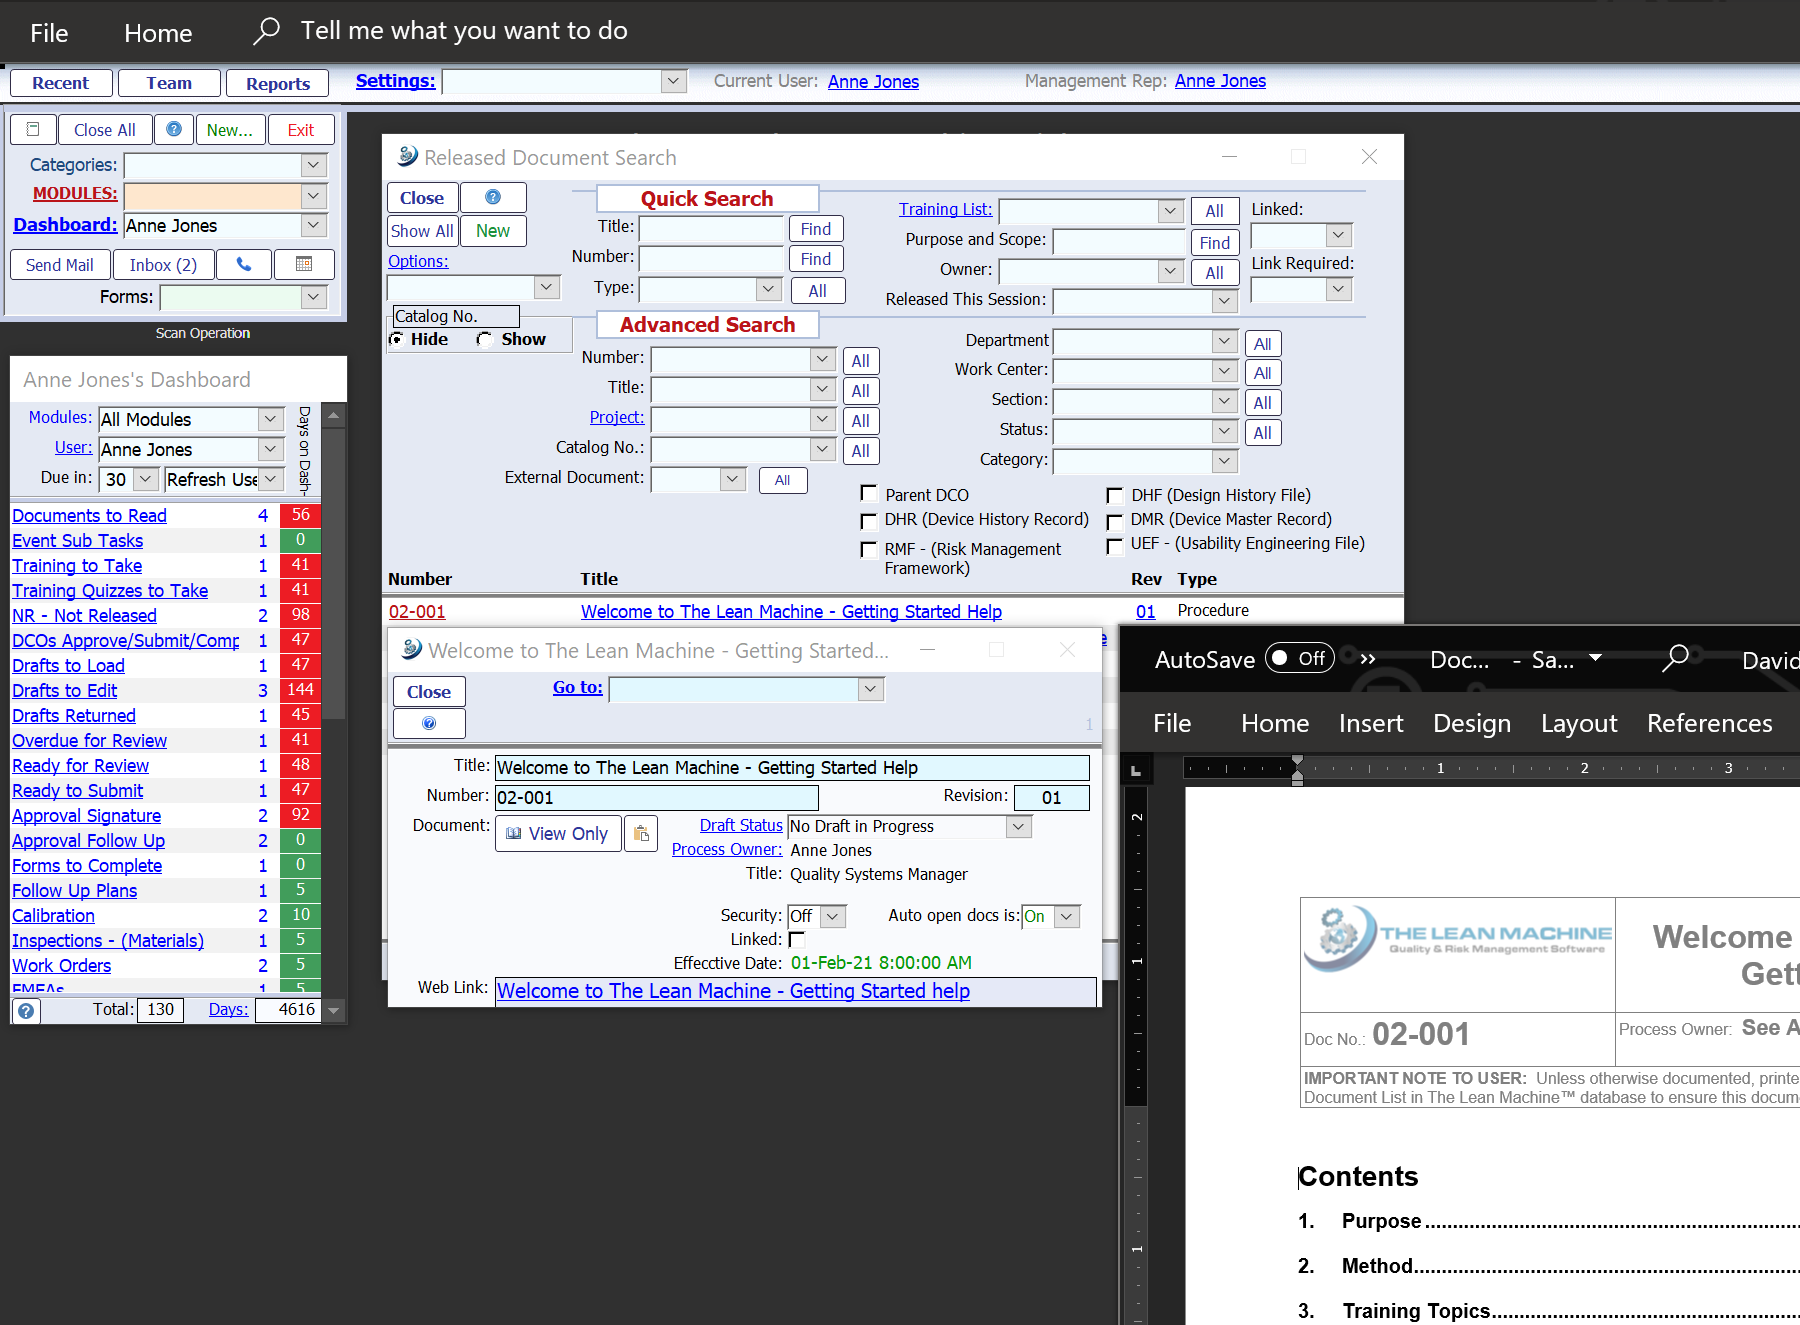
Task: Check the DHR (Device History Record) checkbox
Action: tap(869, 520)
